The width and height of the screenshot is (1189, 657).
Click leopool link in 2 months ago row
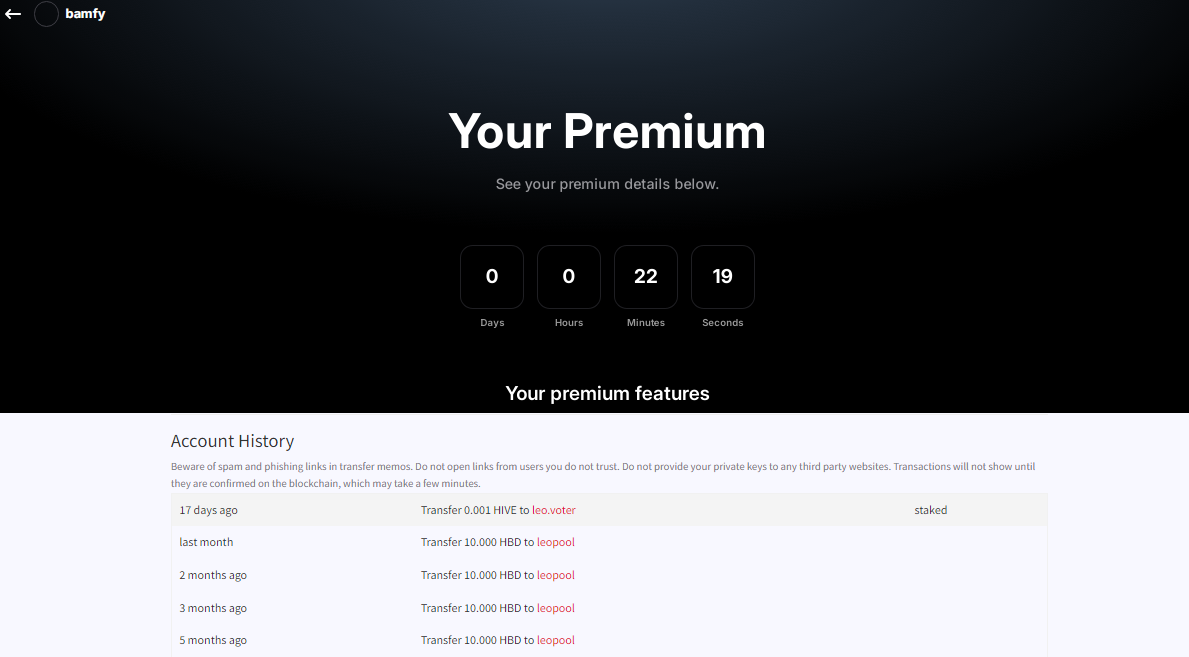[x=555, y=575]
